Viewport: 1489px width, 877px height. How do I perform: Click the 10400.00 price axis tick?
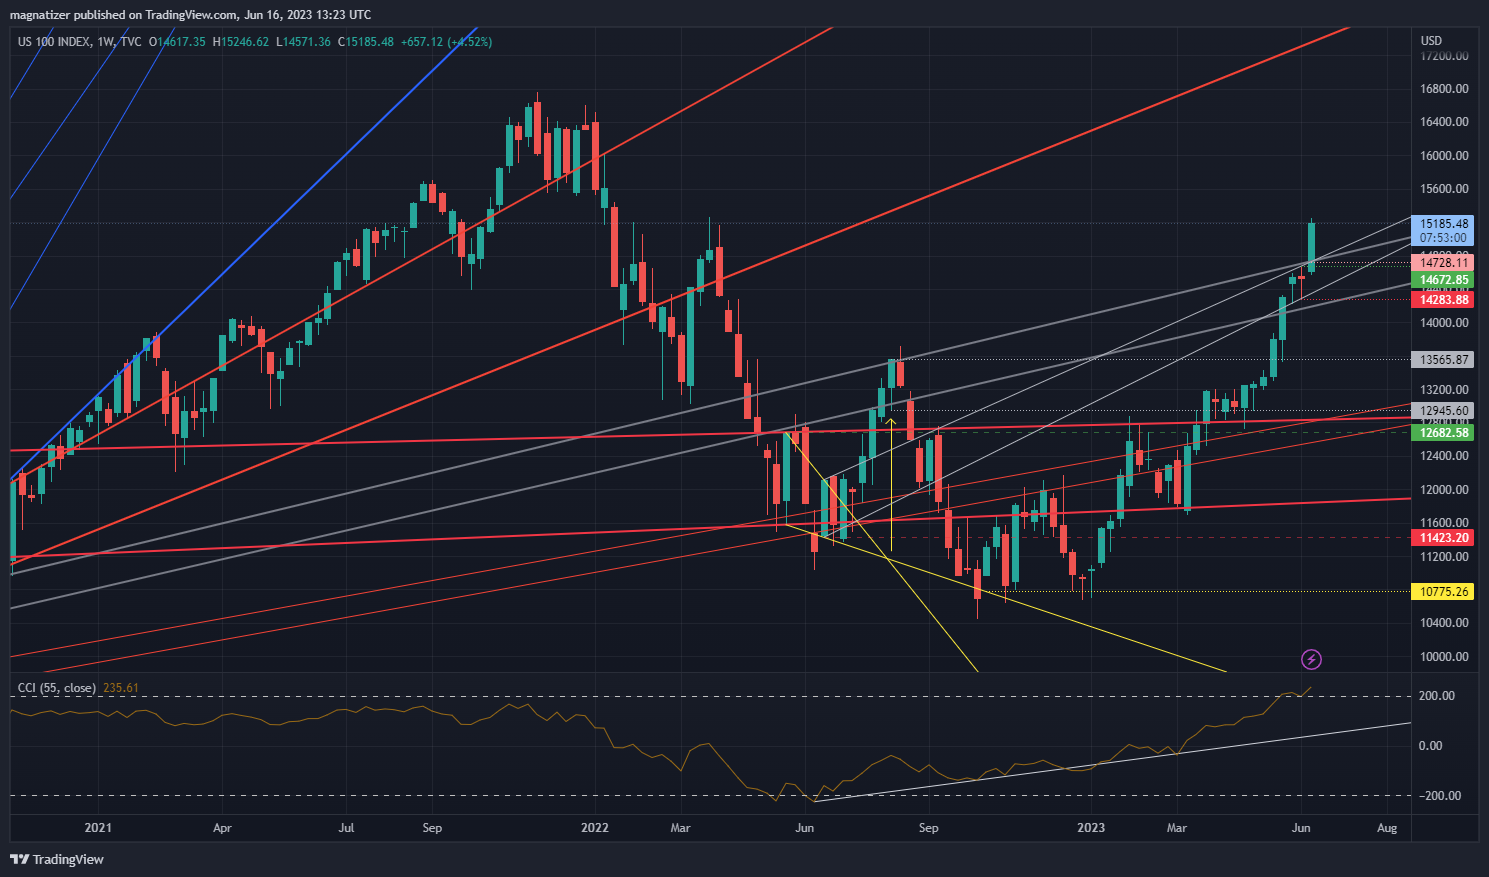pyautogui.click(x=1444, y=623)
